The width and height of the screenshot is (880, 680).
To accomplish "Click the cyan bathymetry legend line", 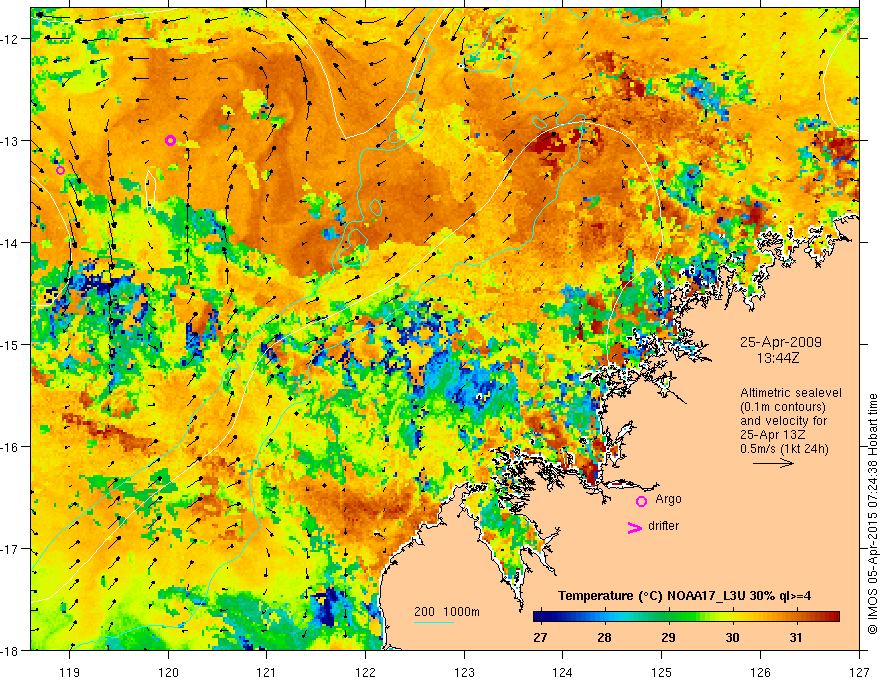I will 434,622.
